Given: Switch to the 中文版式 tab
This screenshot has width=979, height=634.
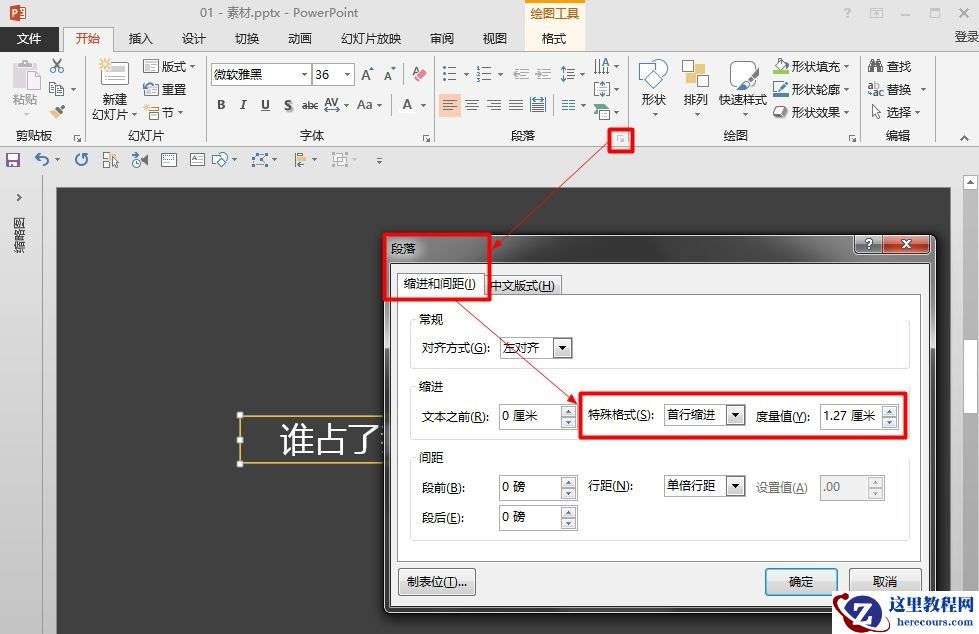Looking at the screenshot, I should tap(524, 285).
